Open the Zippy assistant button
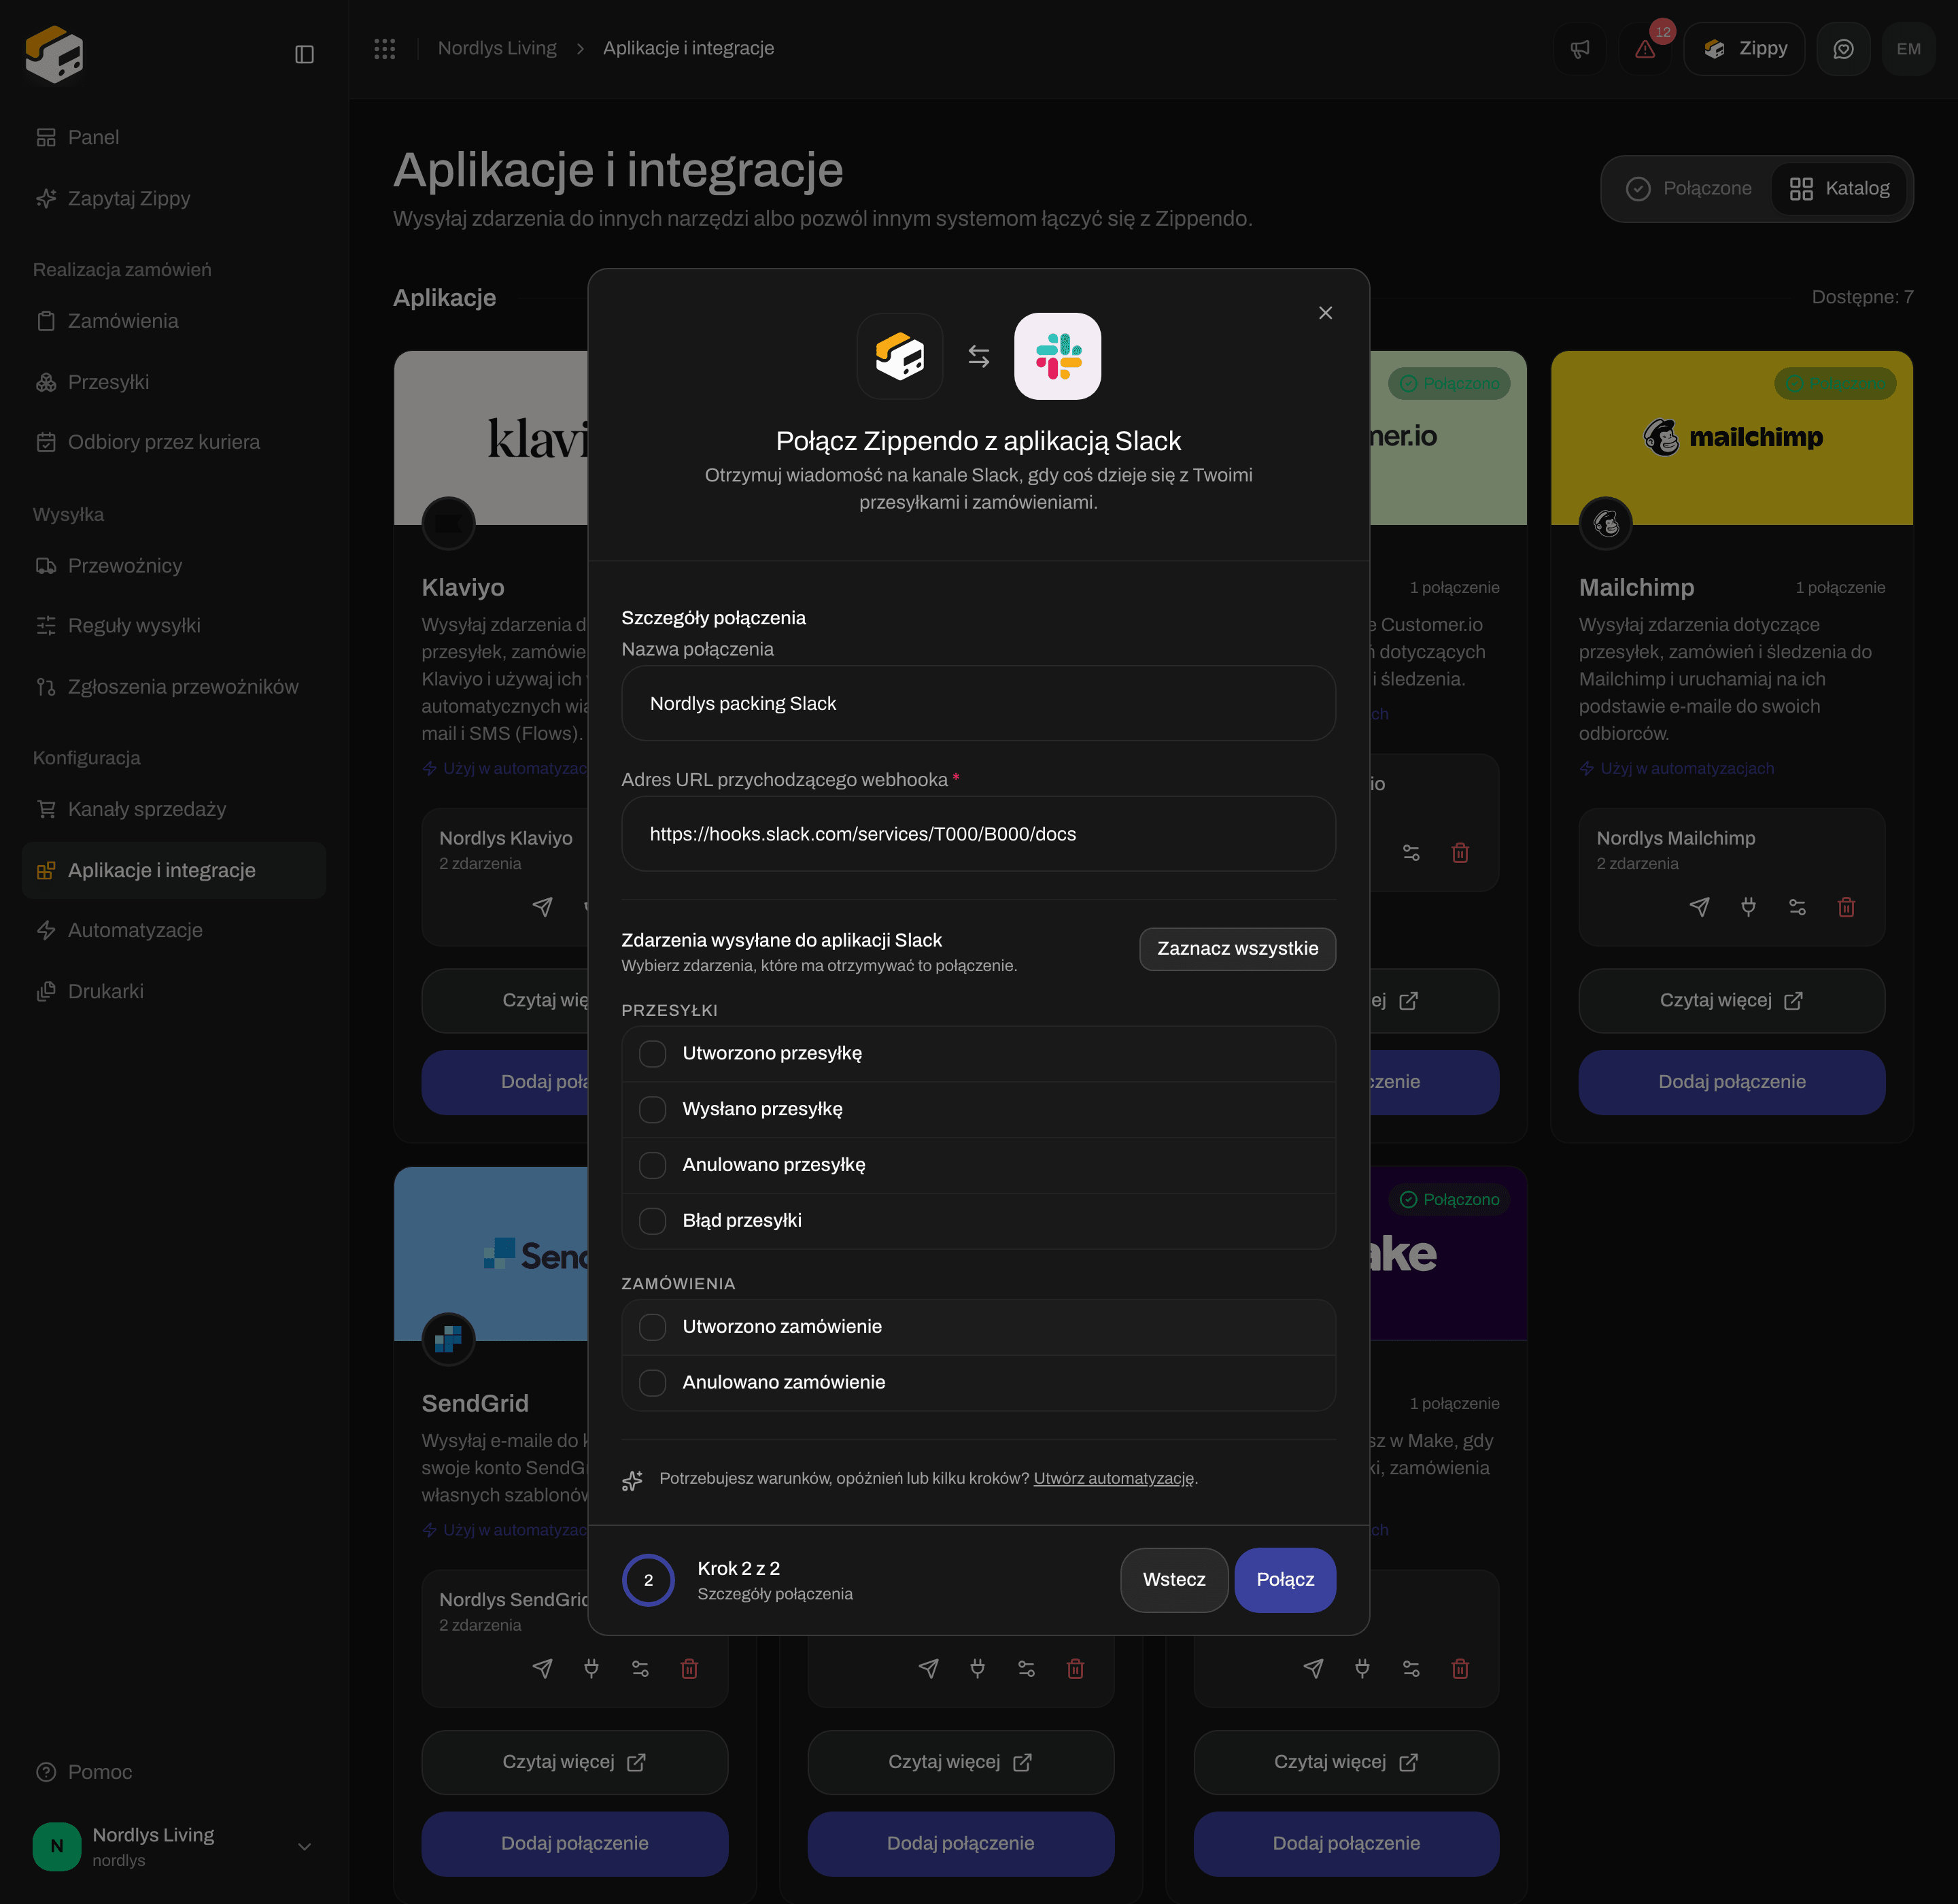The height and width of the screenshot is (1904, 1958). tap(1744, 49)
